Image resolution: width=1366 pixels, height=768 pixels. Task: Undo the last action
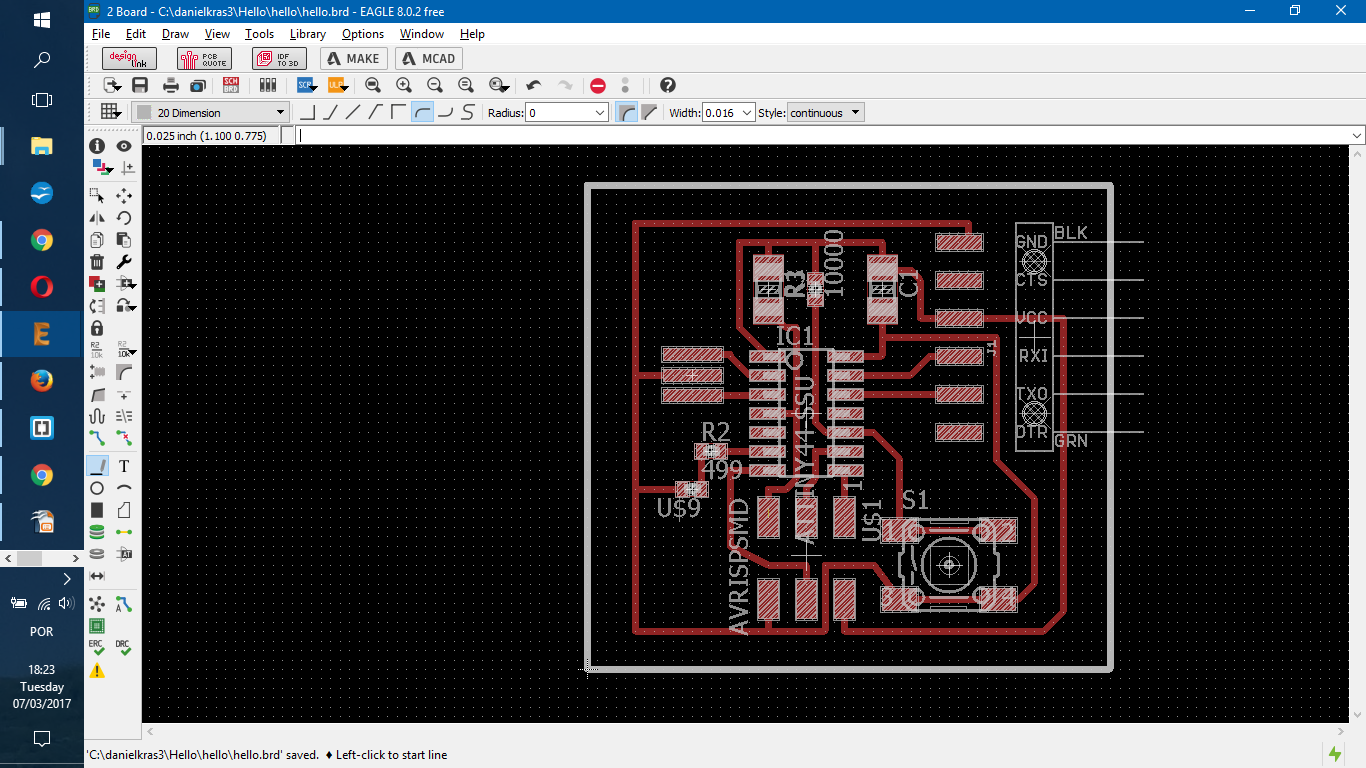pyautogui.click(x=534, y=86)
